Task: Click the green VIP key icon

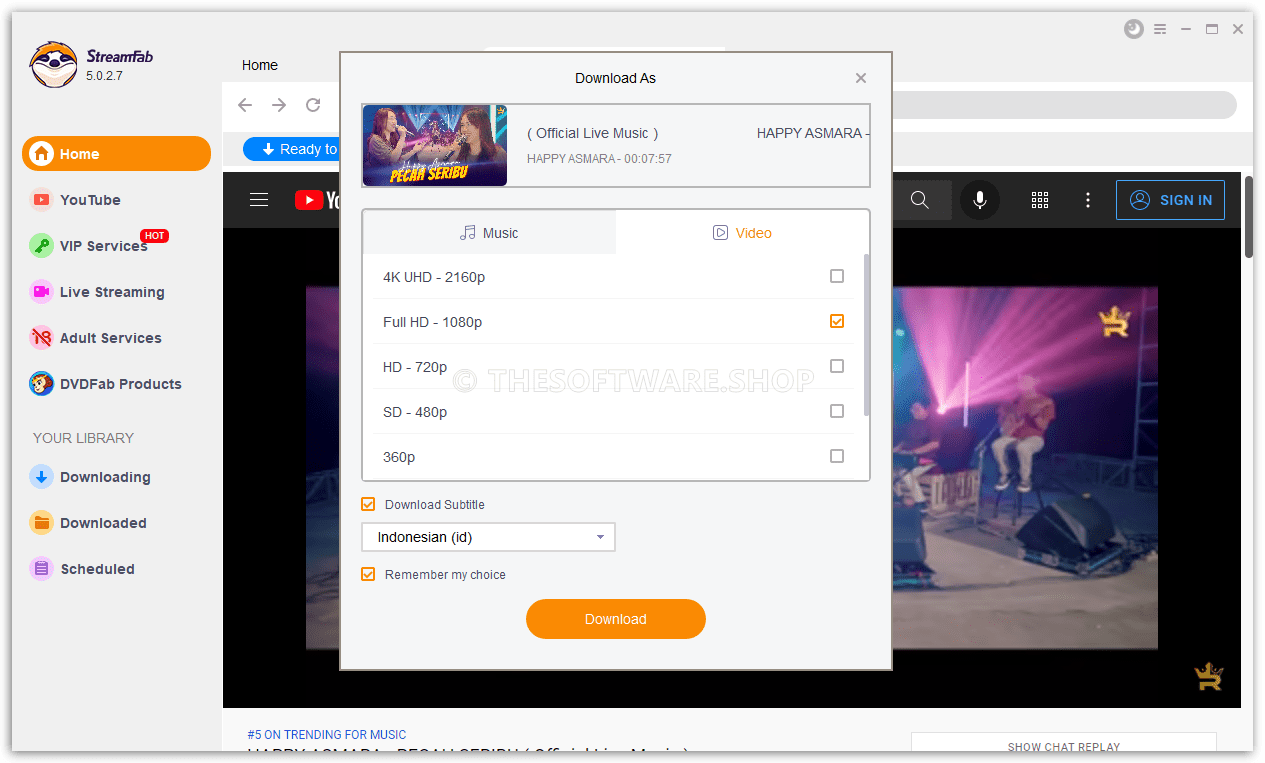Action: [41, 246]
